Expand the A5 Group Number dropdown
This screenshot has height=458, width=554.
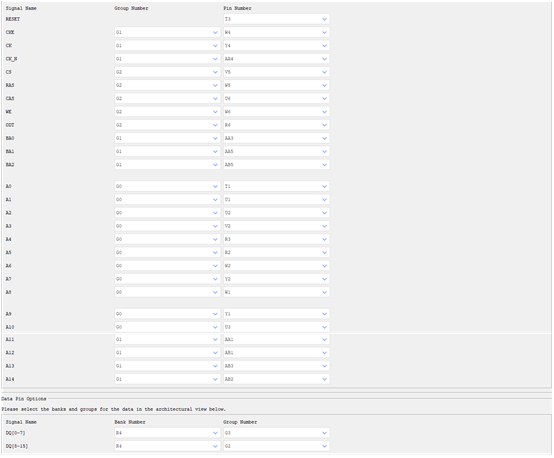point(167,253)
